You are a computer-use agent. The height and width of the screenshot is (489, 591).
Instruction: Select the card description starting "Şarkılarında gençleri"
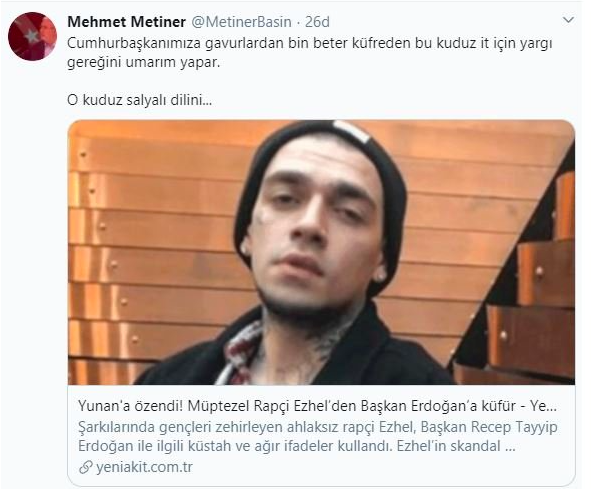pos(317,436)
